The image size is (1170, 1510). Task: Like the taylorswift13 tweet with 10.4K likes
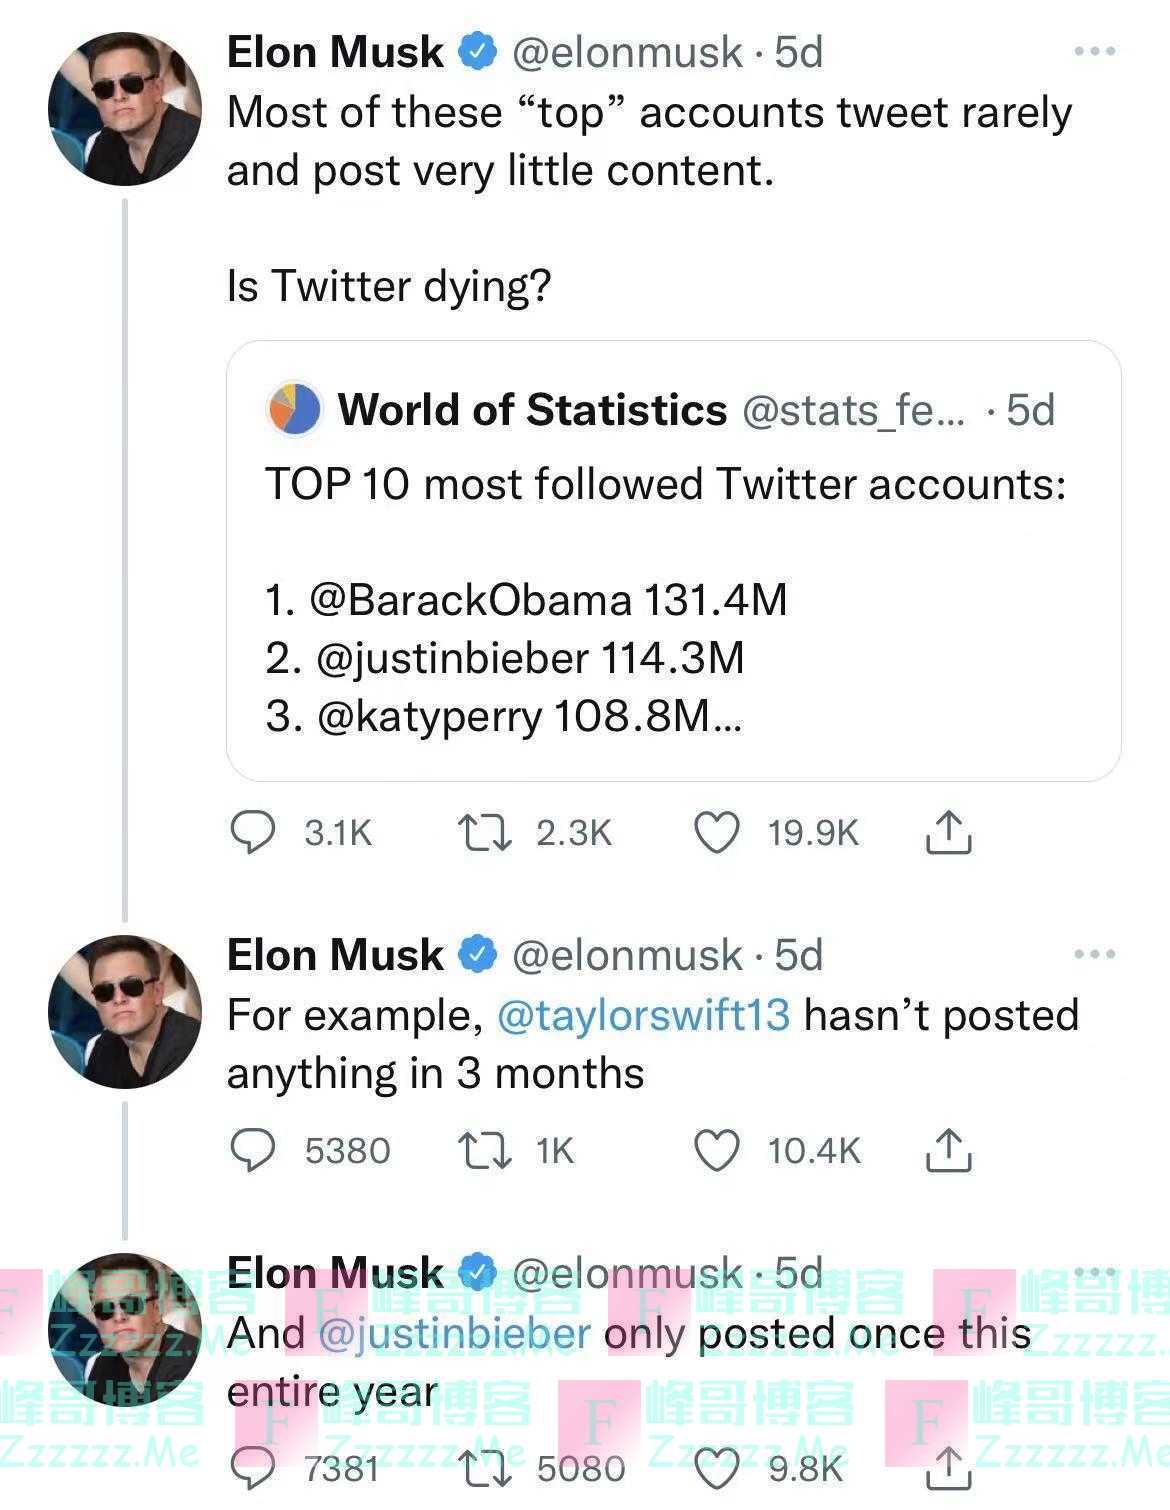coord(717,1150)
